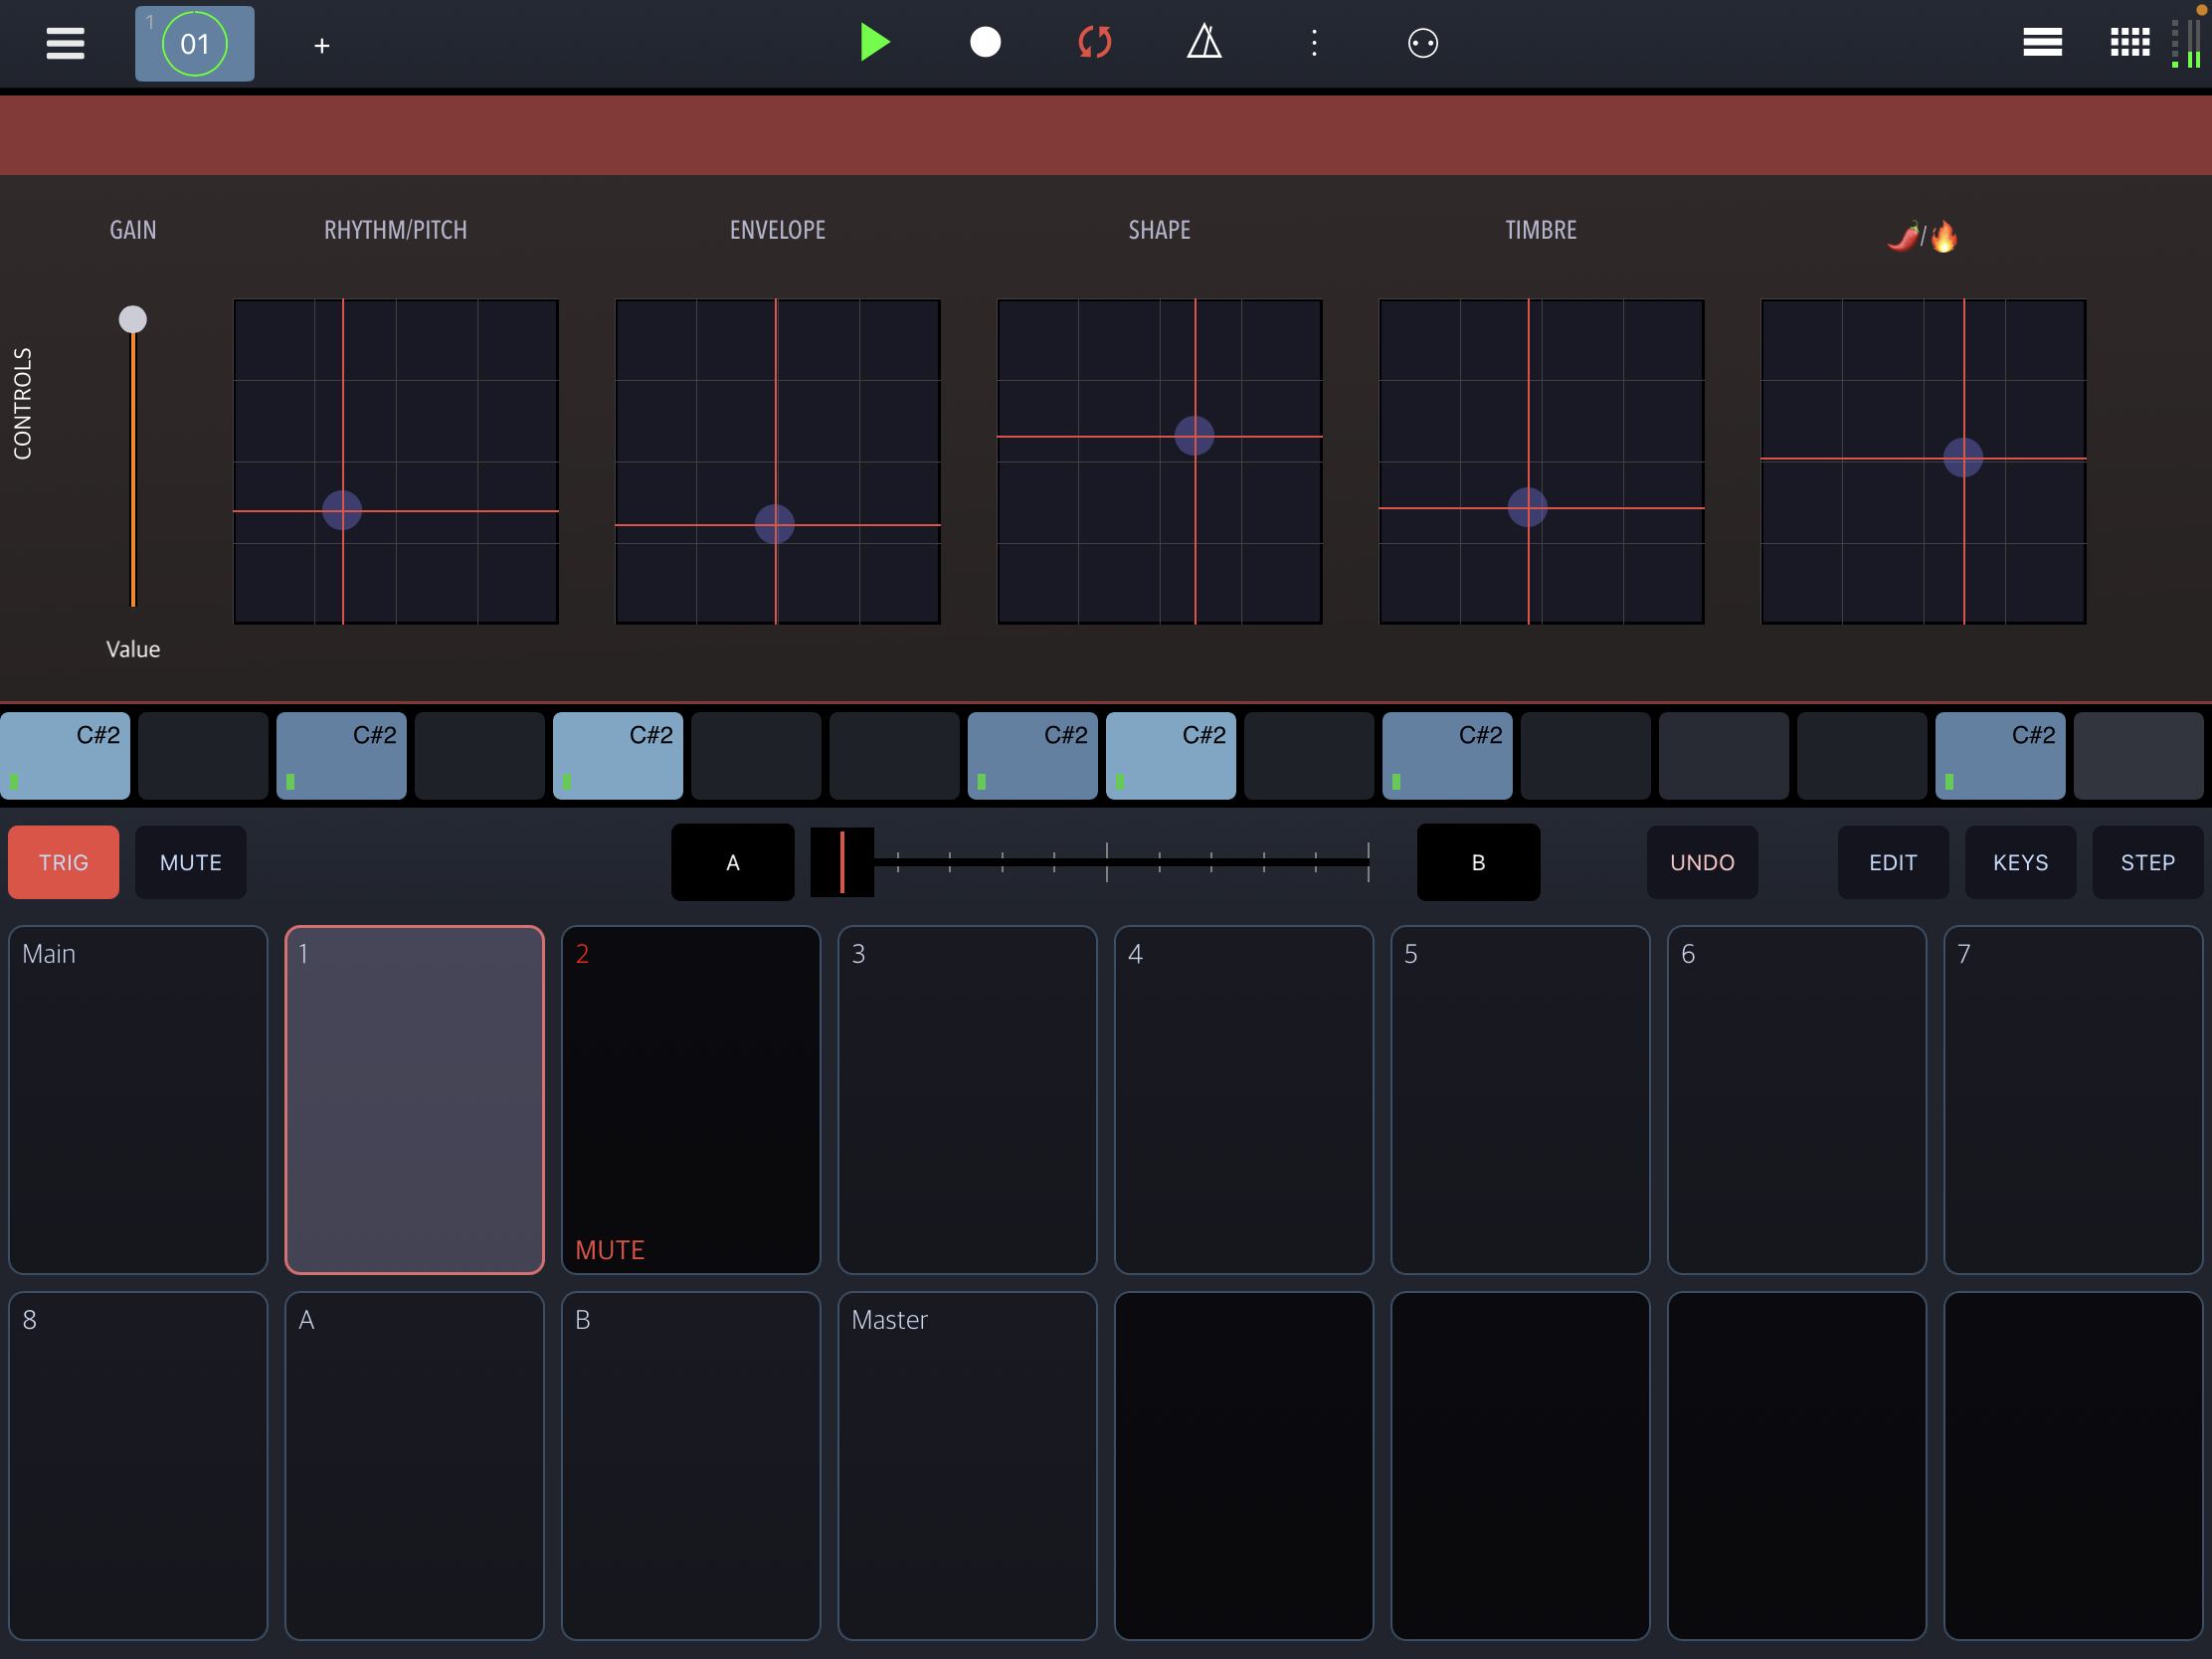The image size is (2212, 1659).
Task: Select pattern B button
Action: 1478,862
